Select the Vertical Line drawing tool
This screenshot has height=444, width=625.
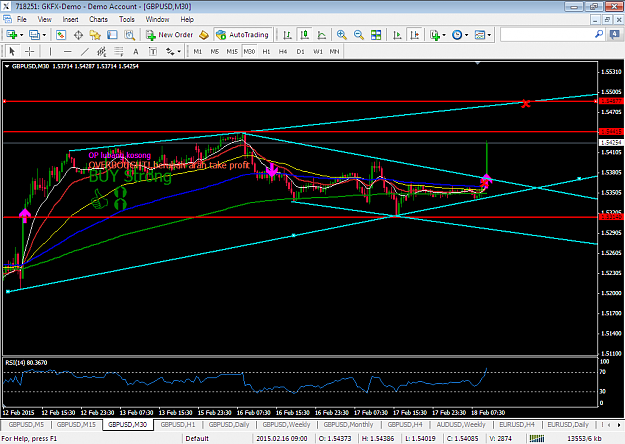[50, 51]
